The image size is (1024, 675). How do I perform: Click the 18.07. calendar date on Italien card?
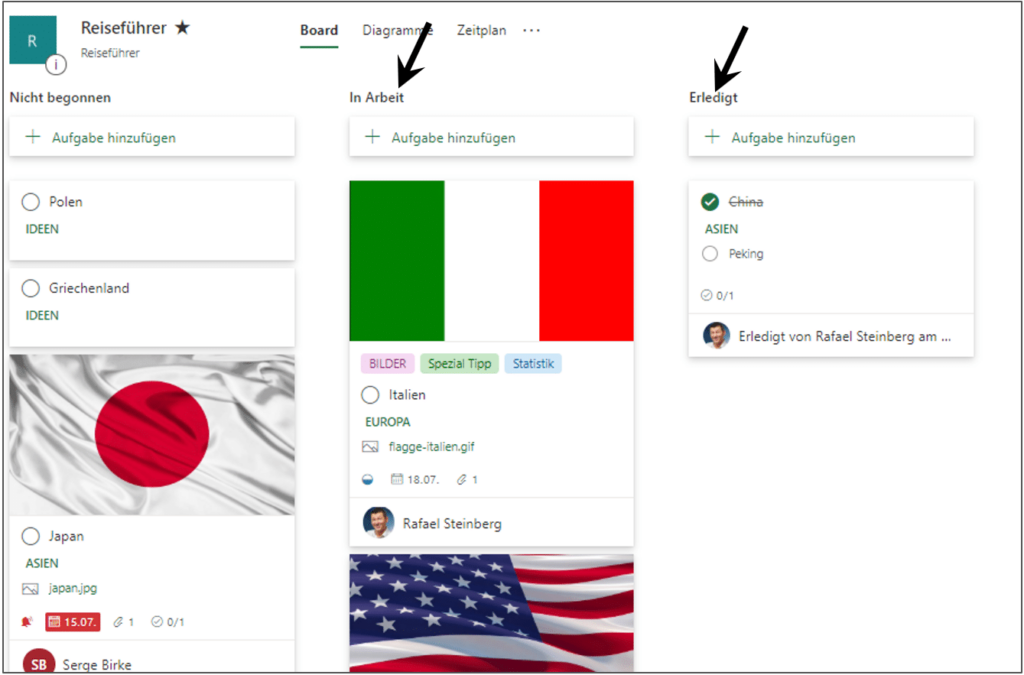click(x=415, y=480)
